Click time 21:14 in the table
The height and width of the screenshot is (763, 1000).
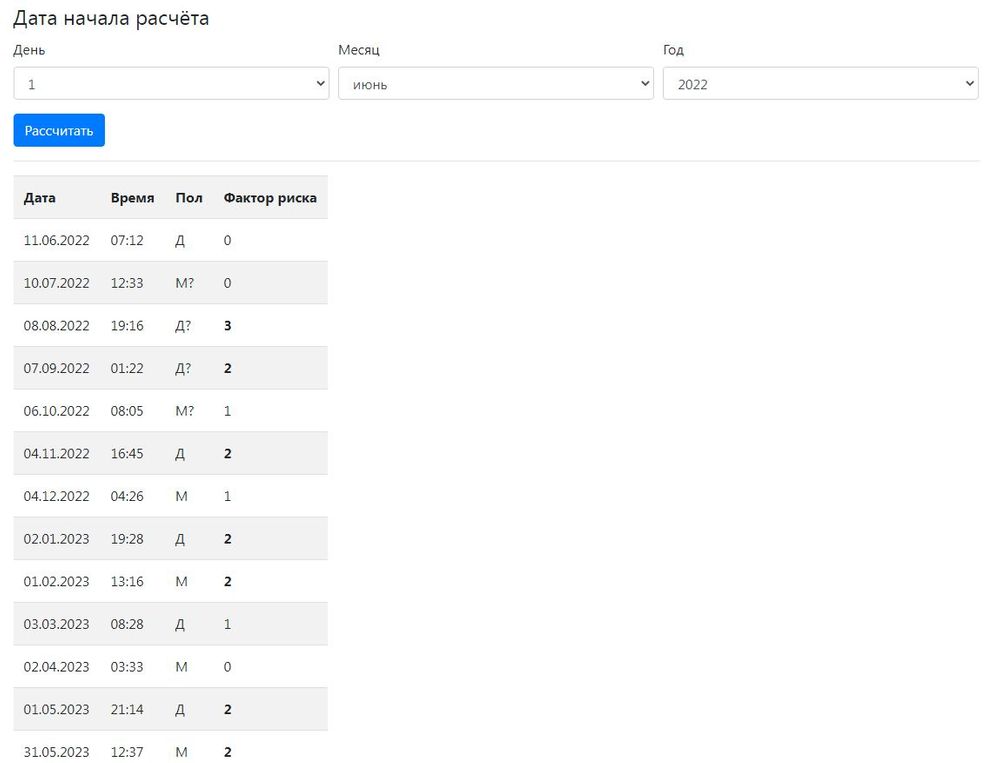coord(127,709)
